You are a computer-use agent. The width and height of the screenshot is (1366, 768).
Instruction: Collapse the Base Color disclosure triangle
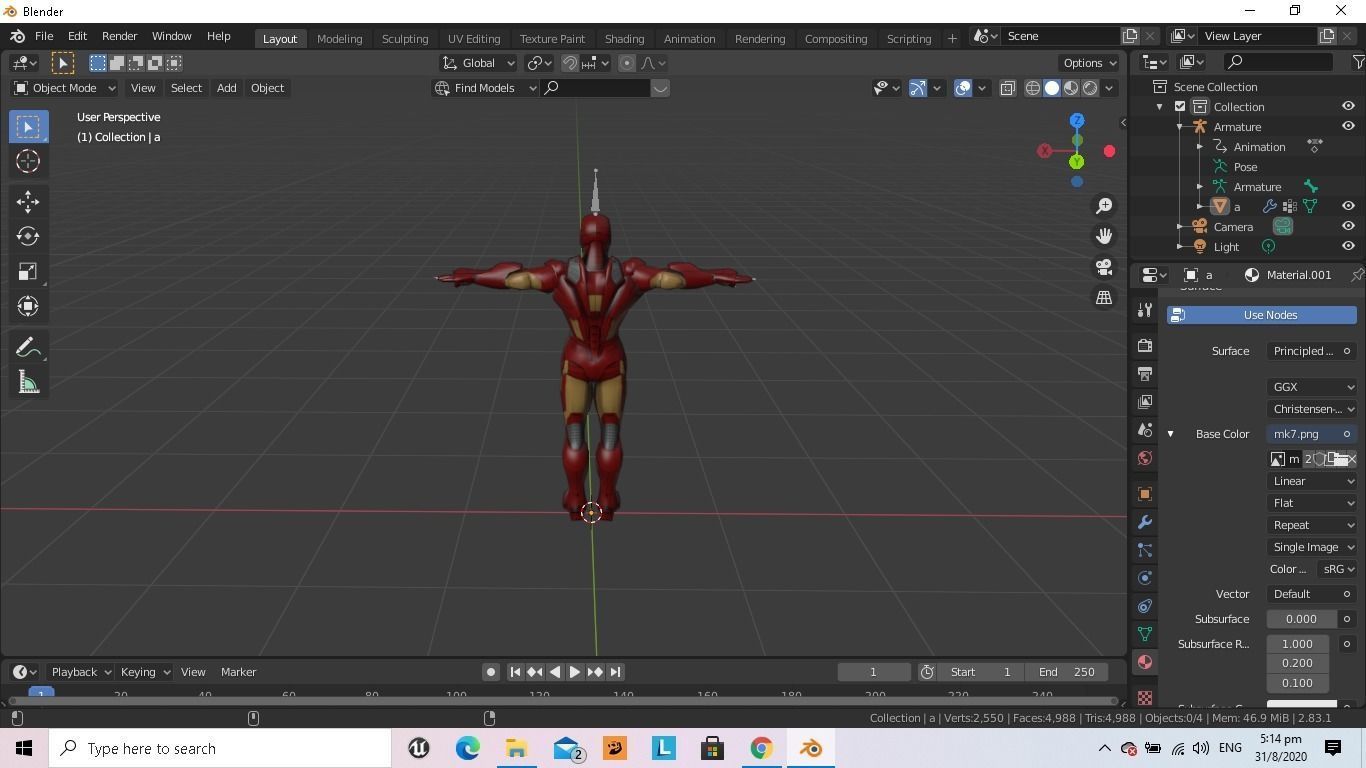[1170, 434]
